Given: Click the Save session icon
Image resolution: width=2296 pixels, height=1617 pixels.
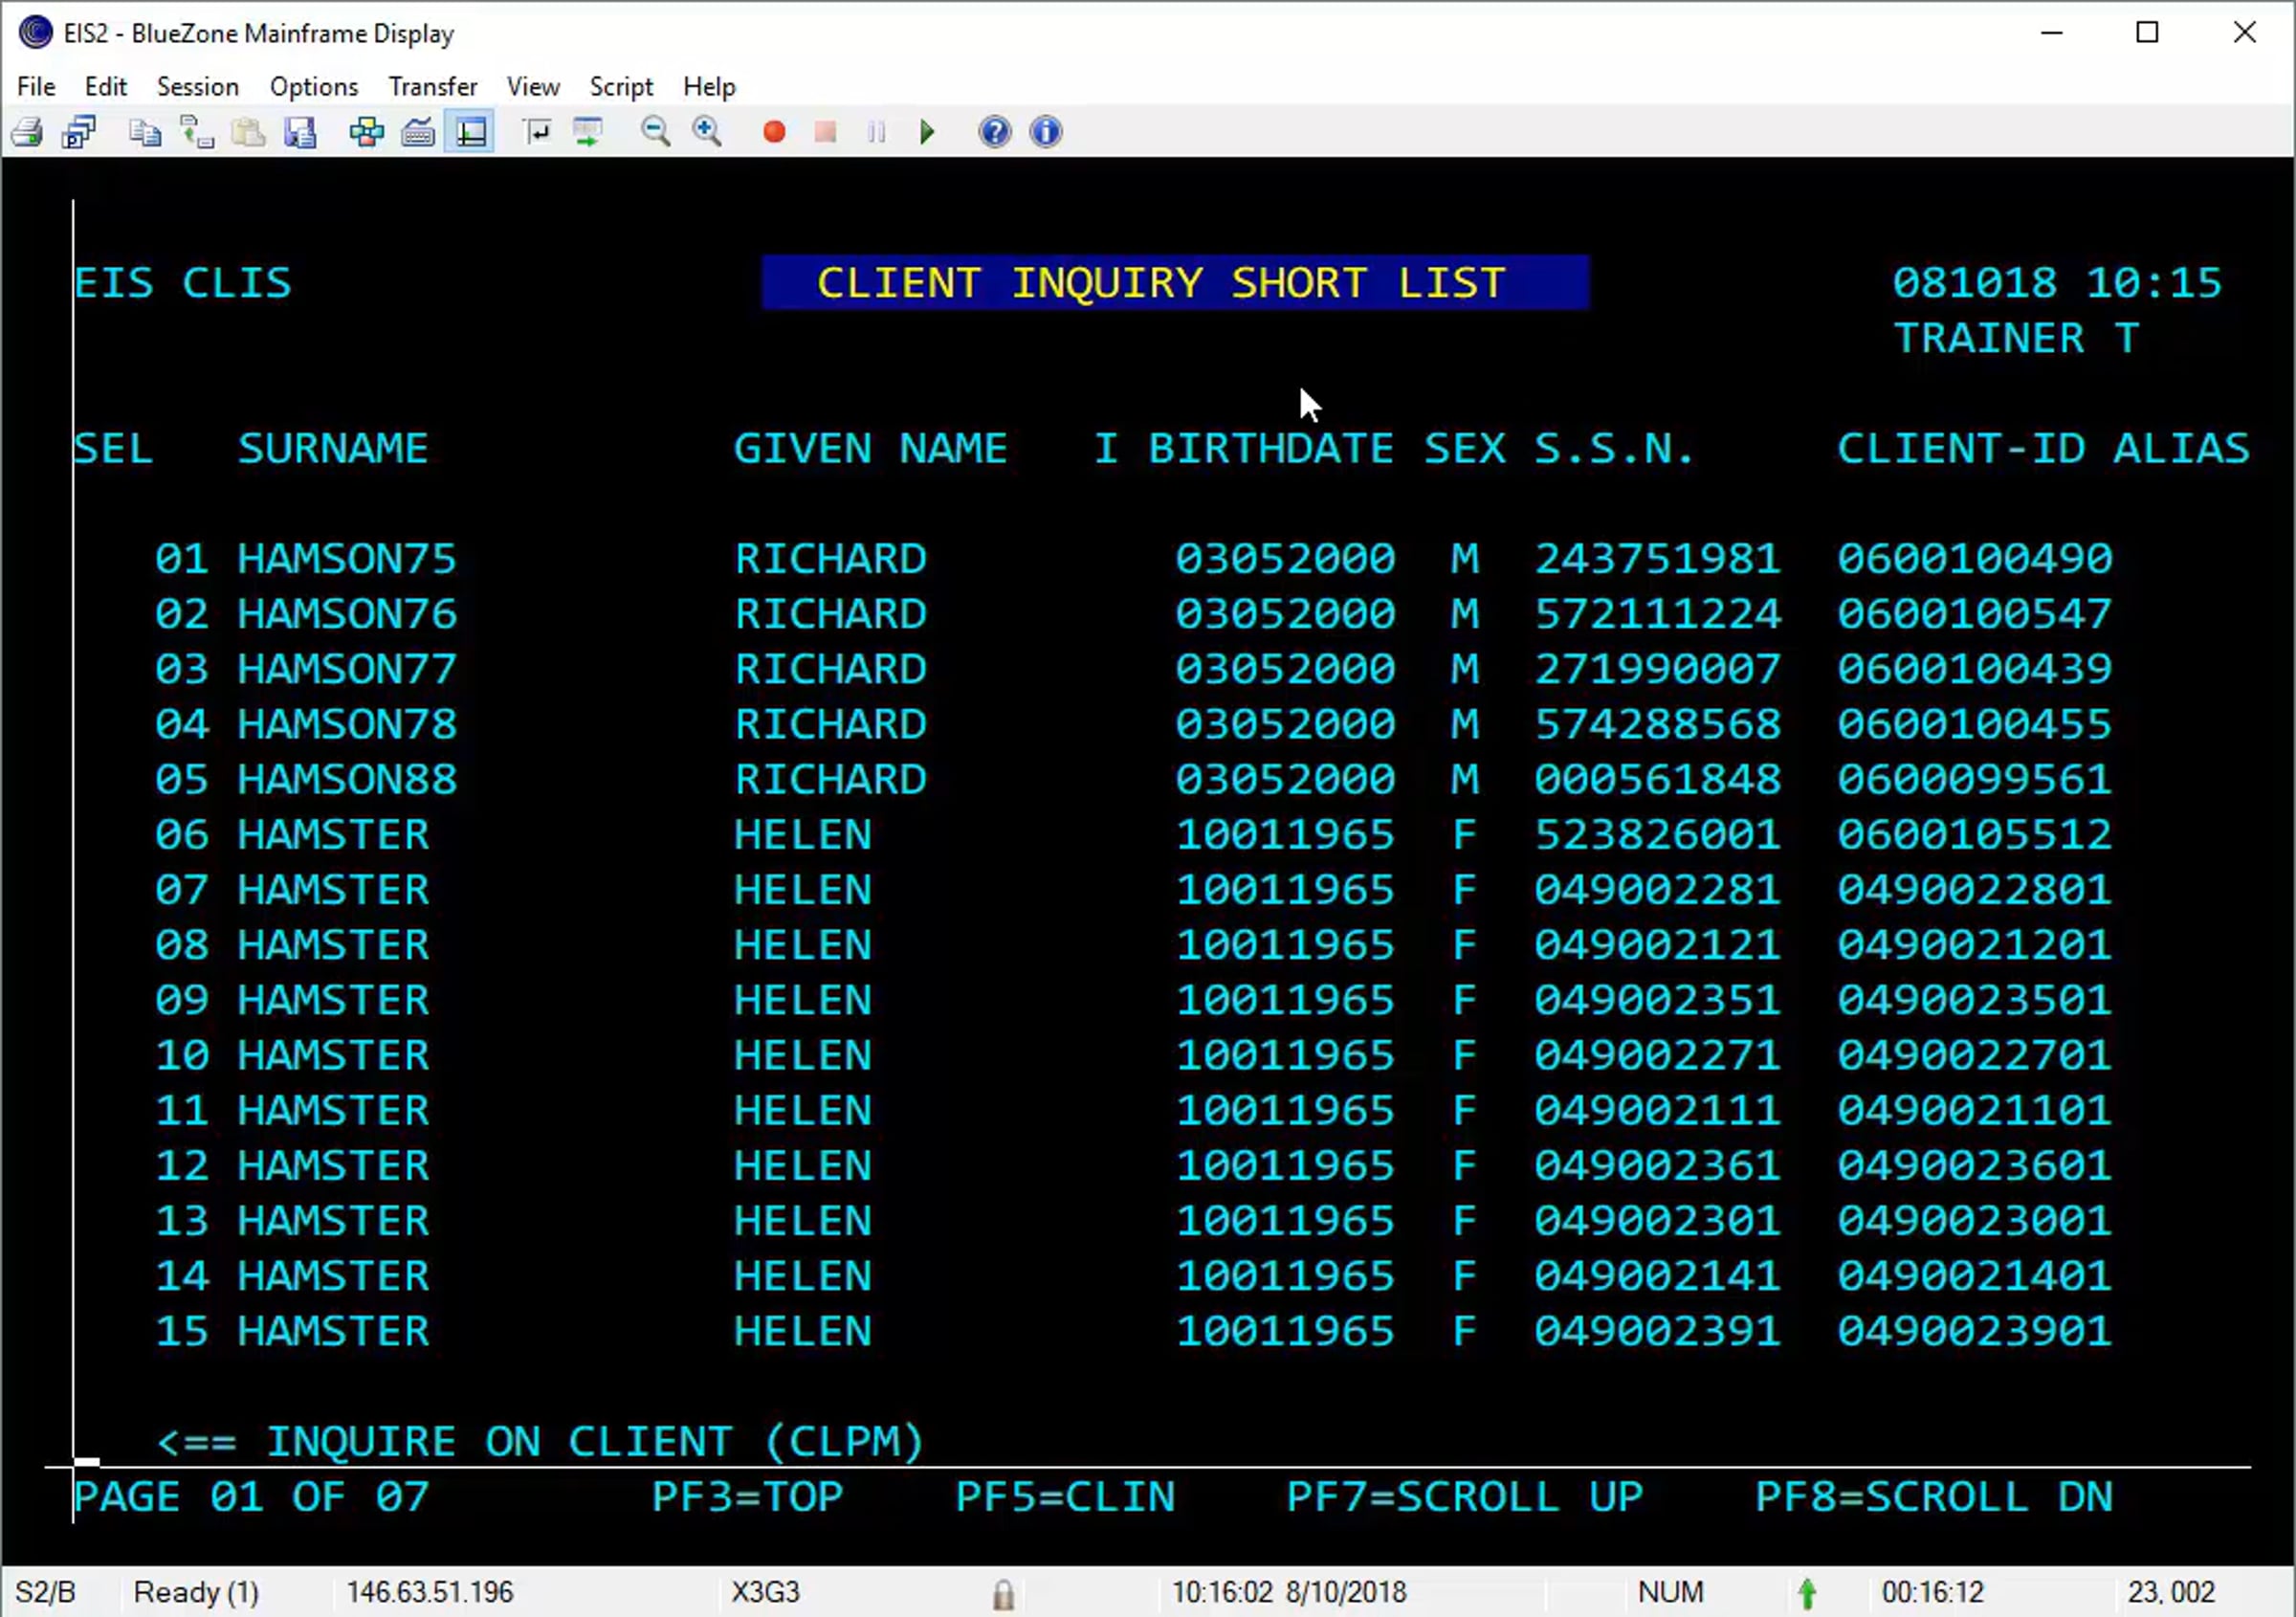Looking at the screenshot, I should point(300,132).
